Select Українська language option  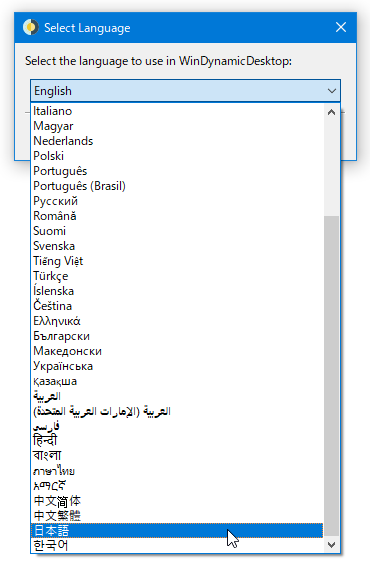click(x=177, y=366)
